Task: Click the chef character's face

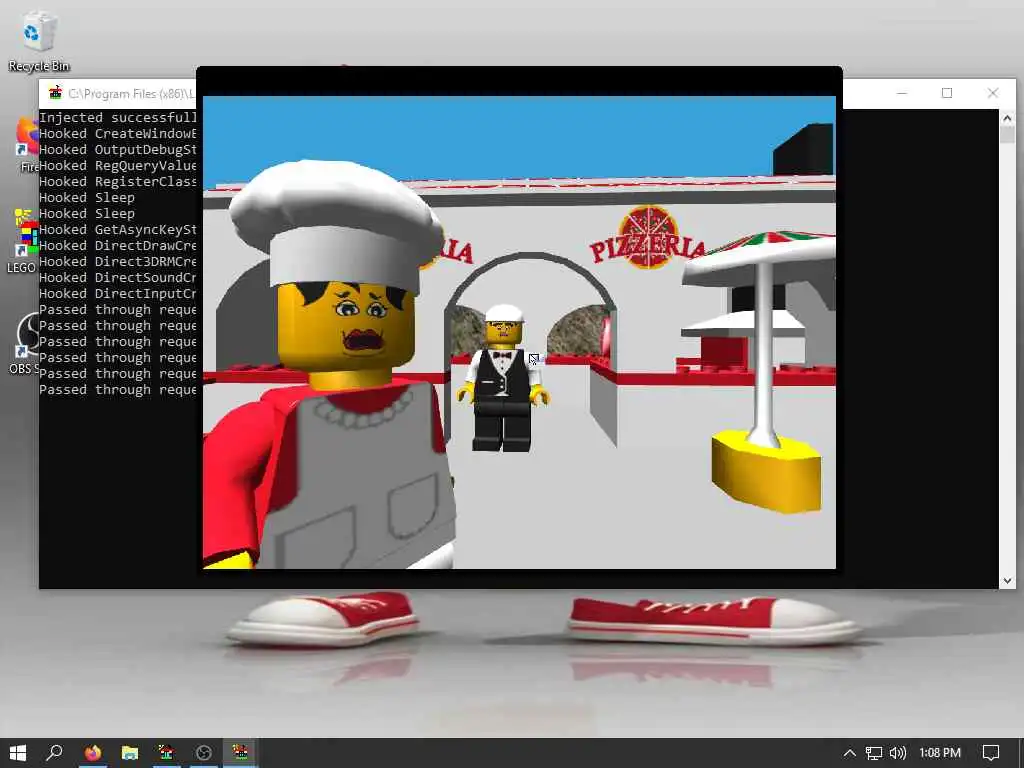Action: pos(346,325)
